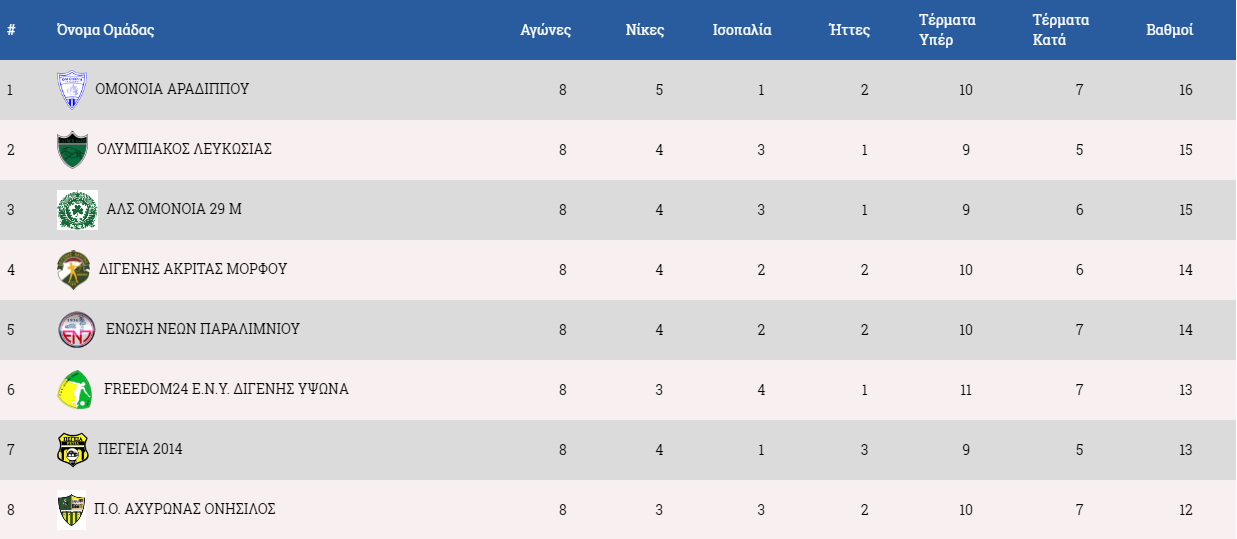Click the Βαθμοί column header
1237x539 pixels.
(1170, 30)
